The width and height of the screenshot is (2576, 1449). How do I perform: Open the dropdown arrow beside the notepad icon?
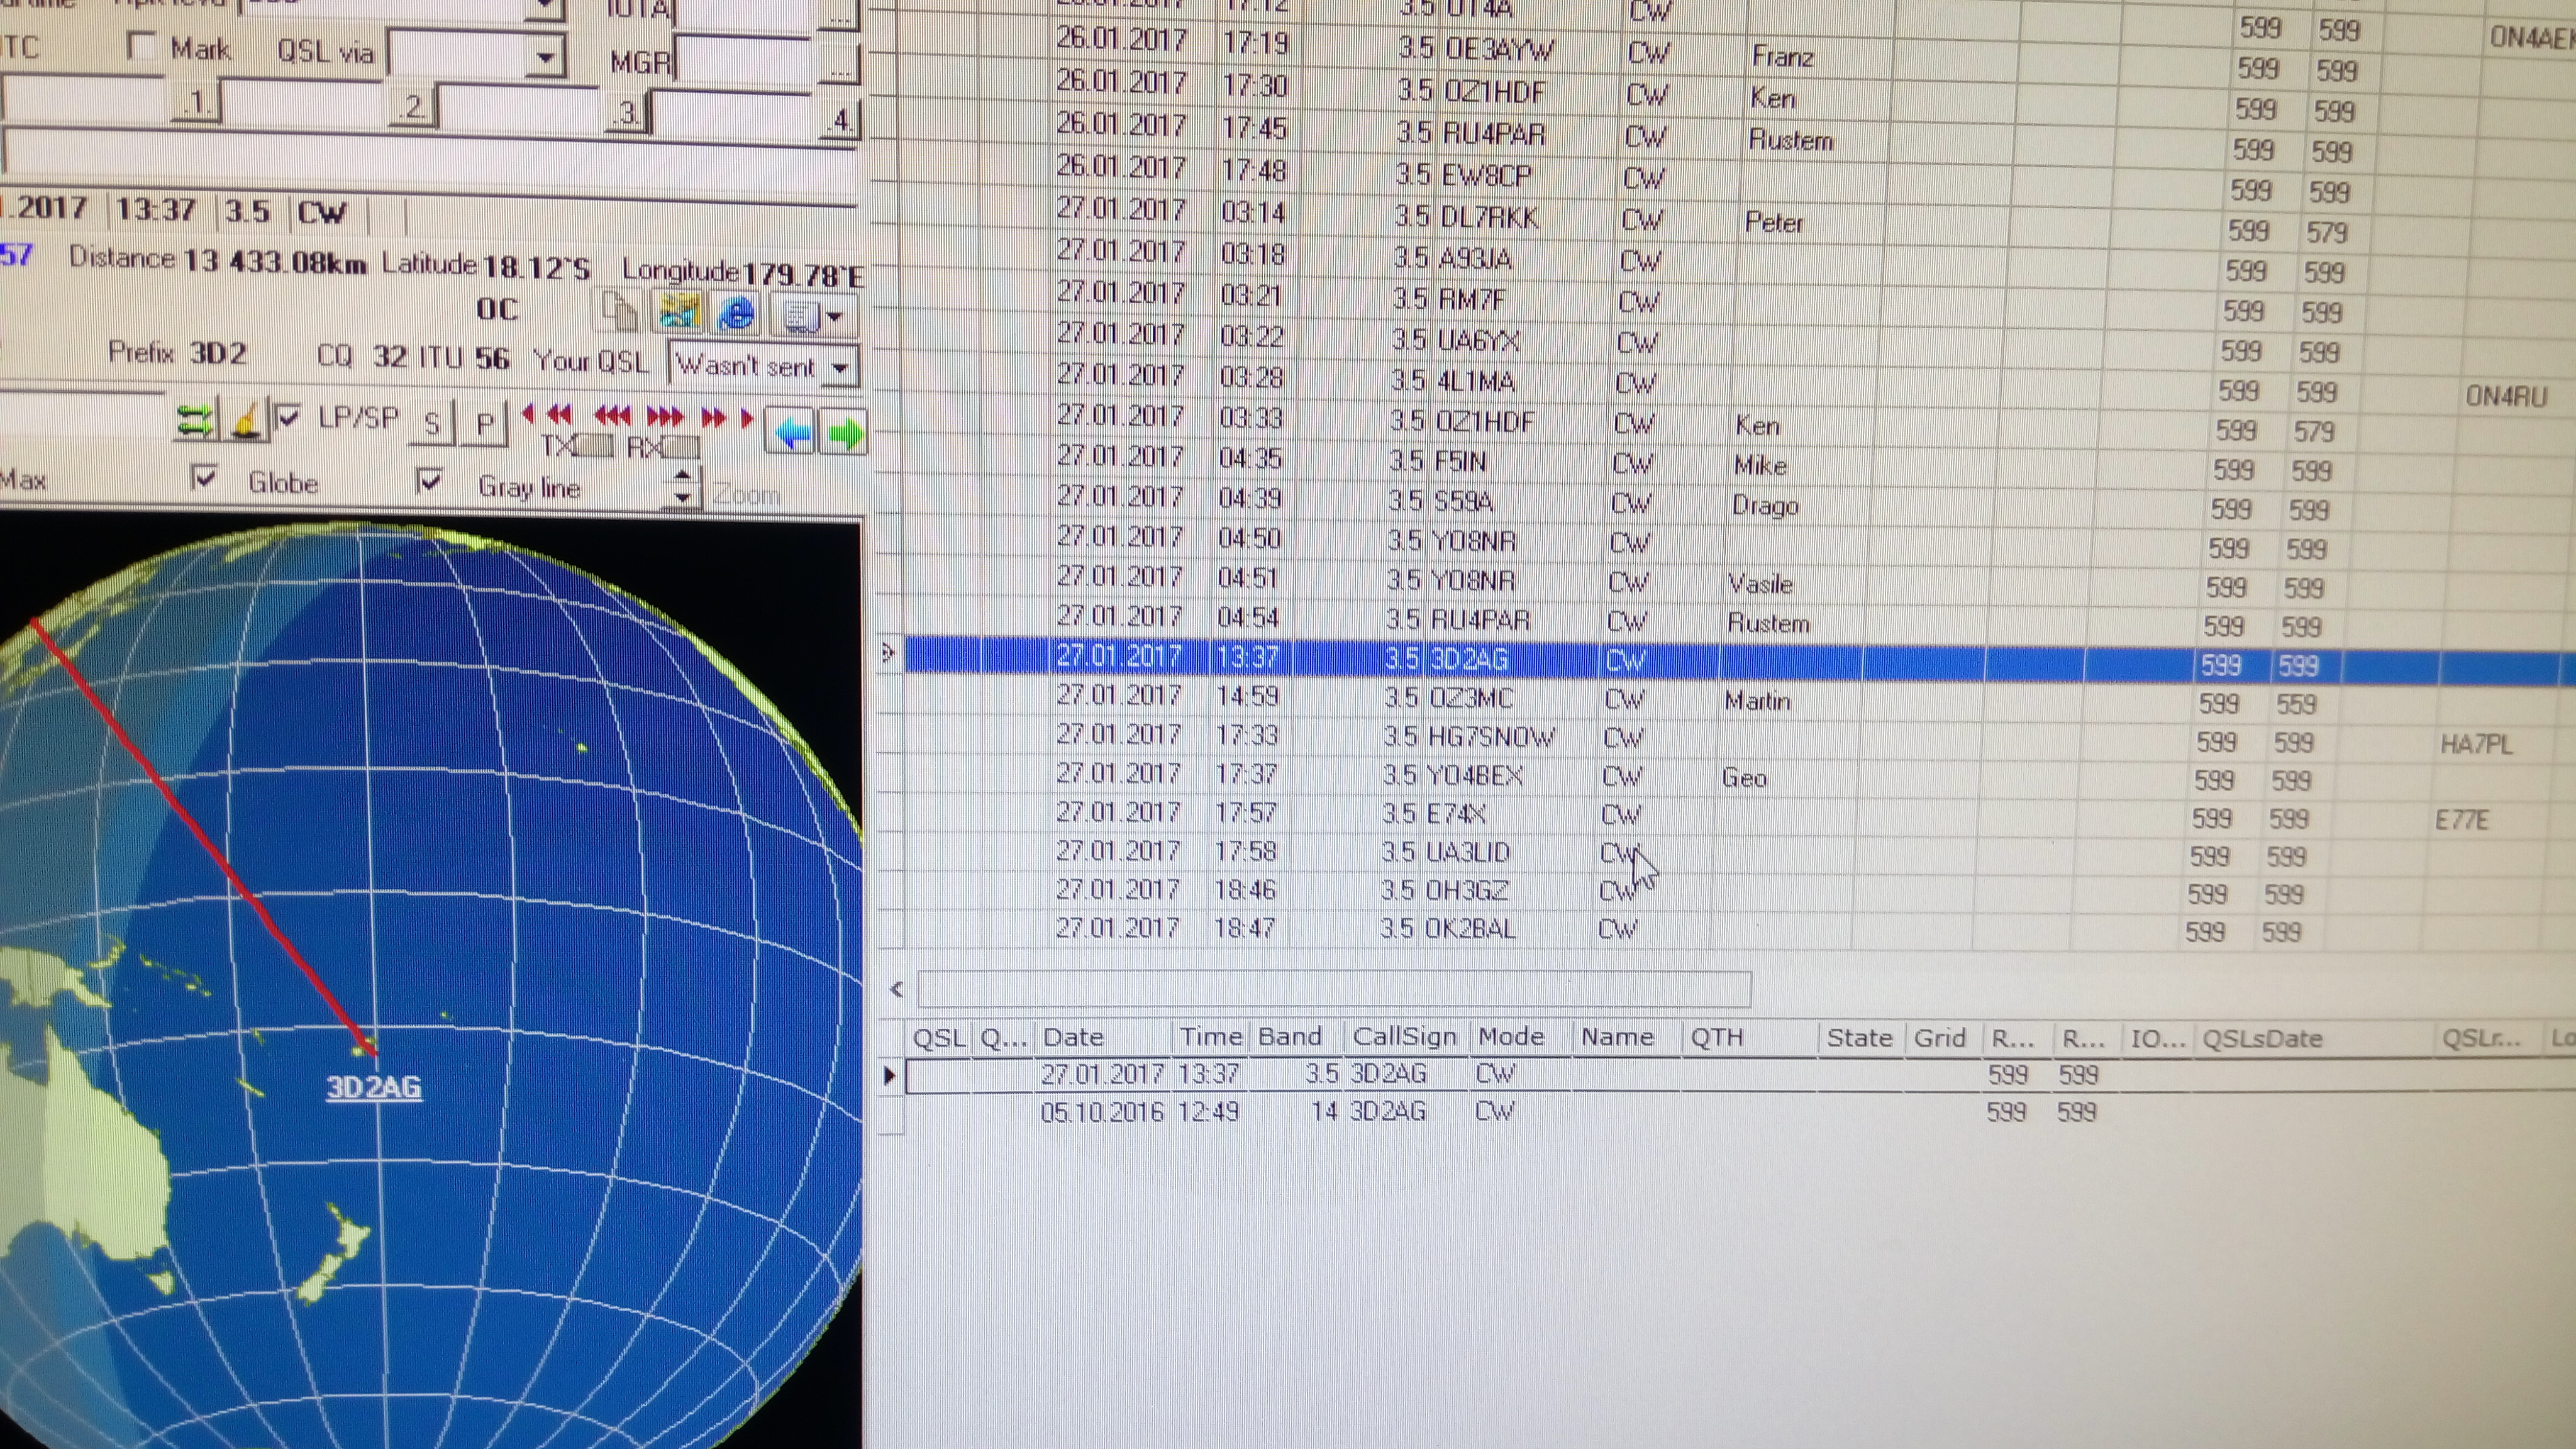click(835, 317)
